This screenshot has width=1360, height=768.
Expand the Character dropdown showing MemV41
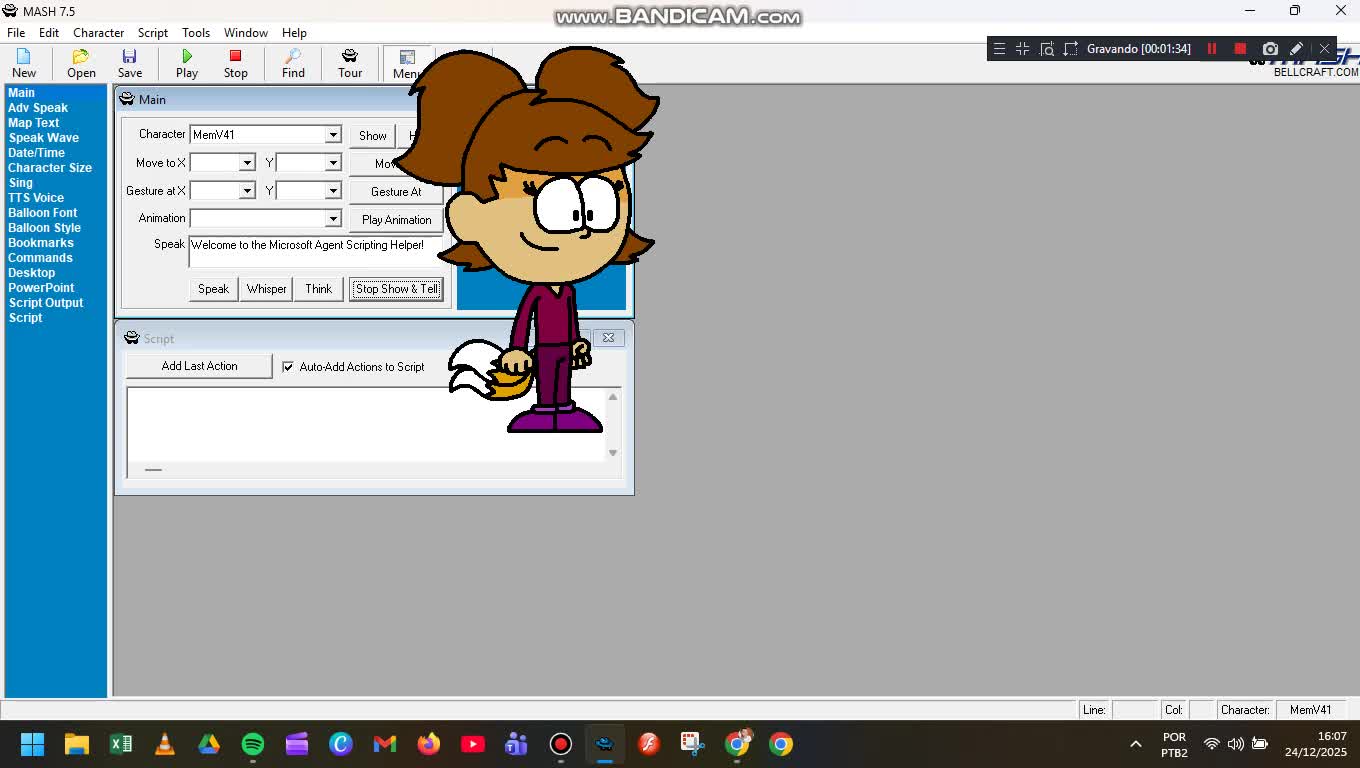click(x=333, y=134)
